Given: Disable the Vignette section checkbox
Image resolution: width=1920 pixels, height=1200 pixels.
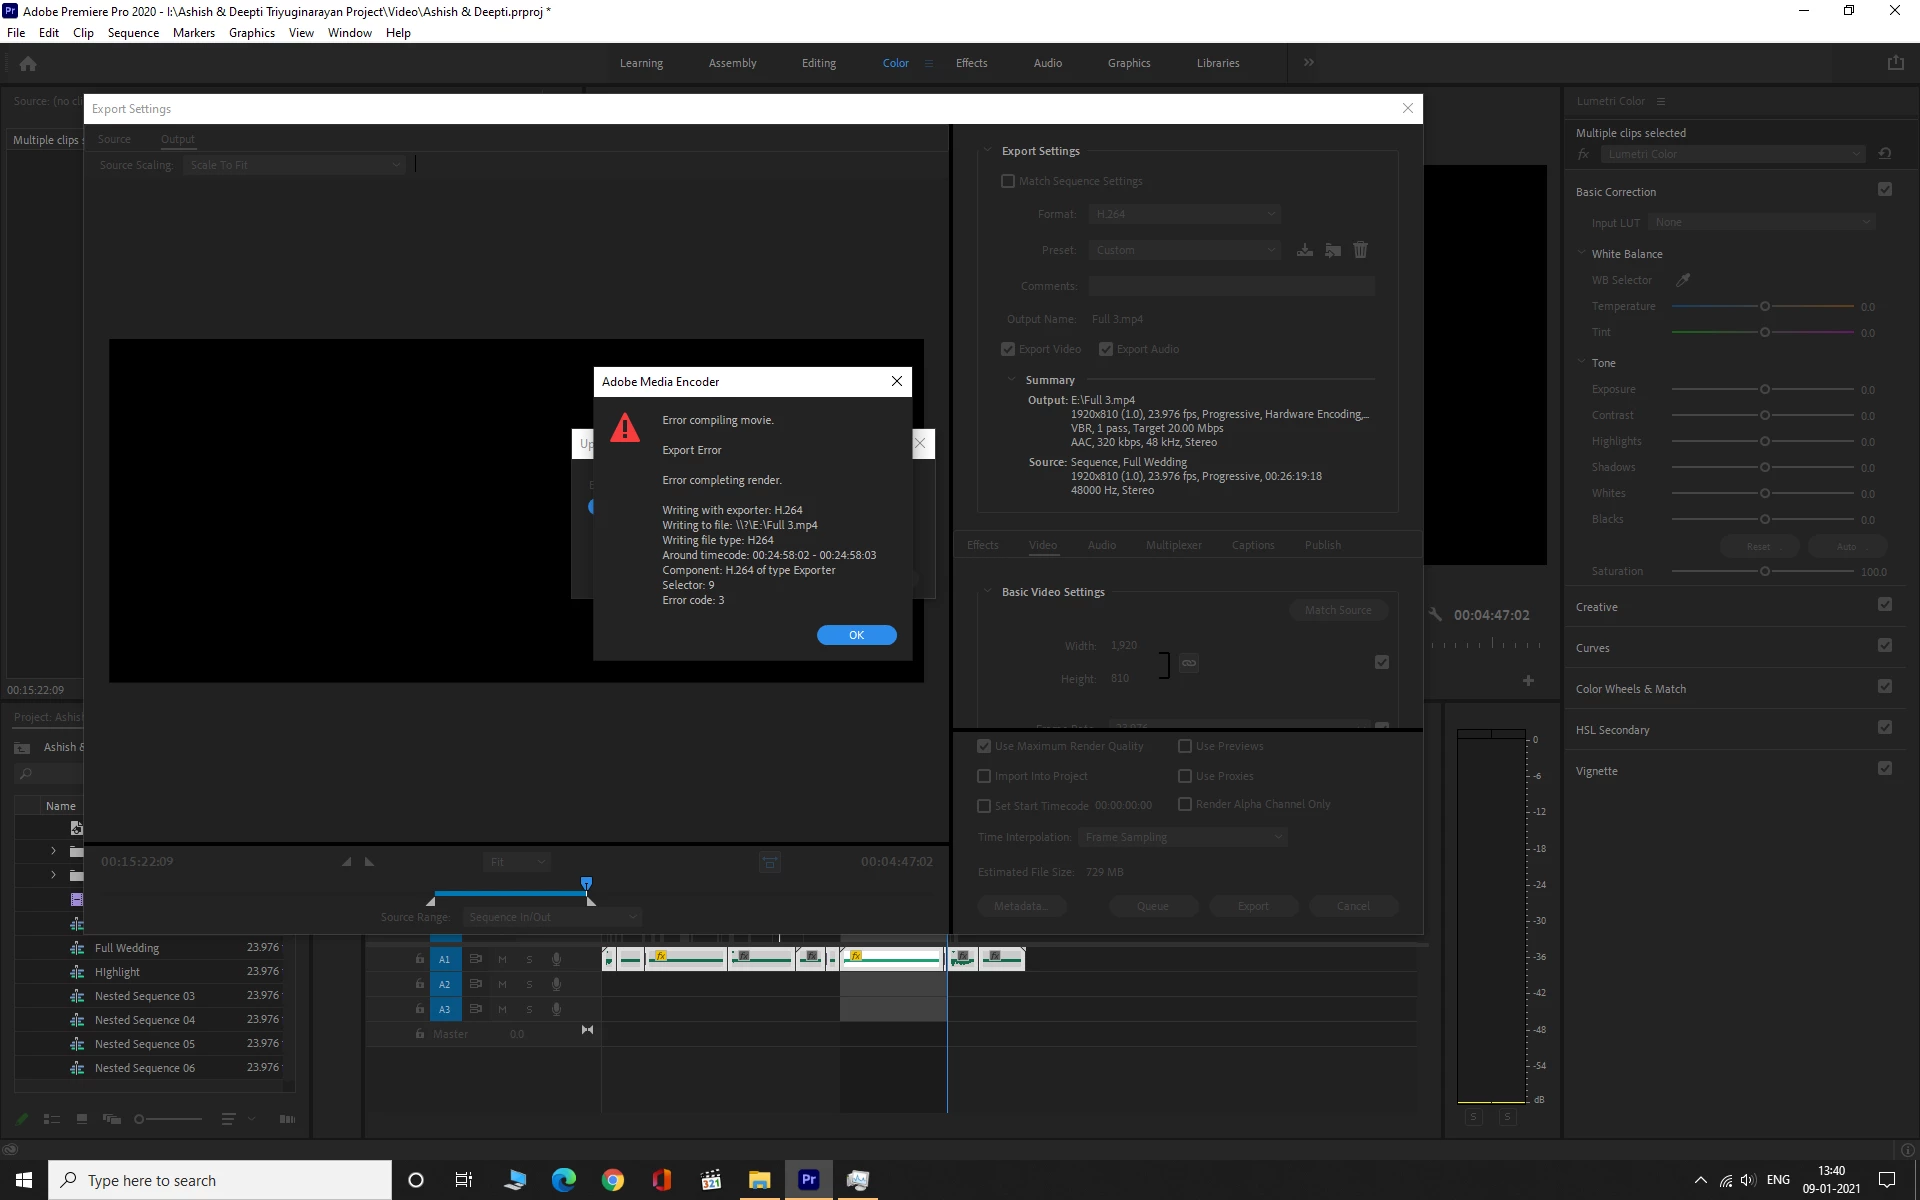Looking at the screenshot, I should pos(1885,769).
